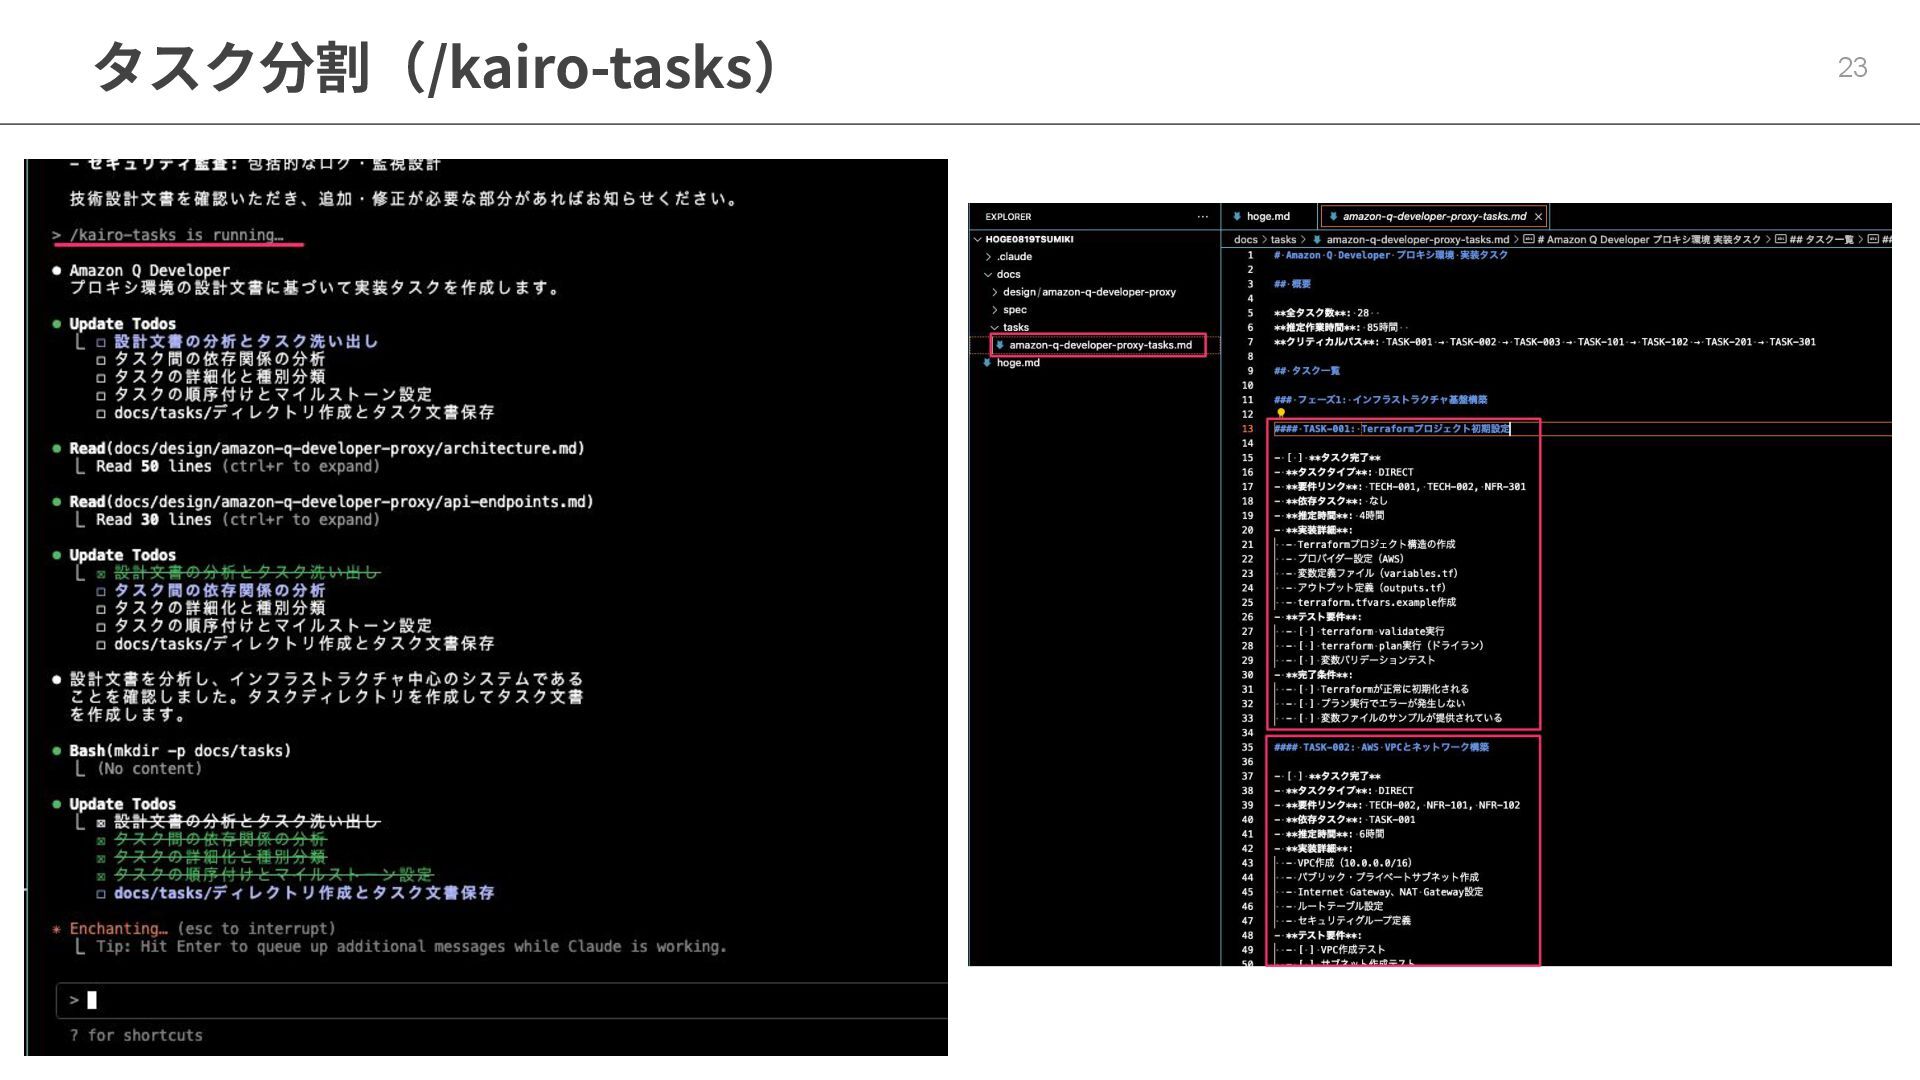Click slide page number 23
The width and height of the screenshot is (1920, 1080).
coord(1852,67)
